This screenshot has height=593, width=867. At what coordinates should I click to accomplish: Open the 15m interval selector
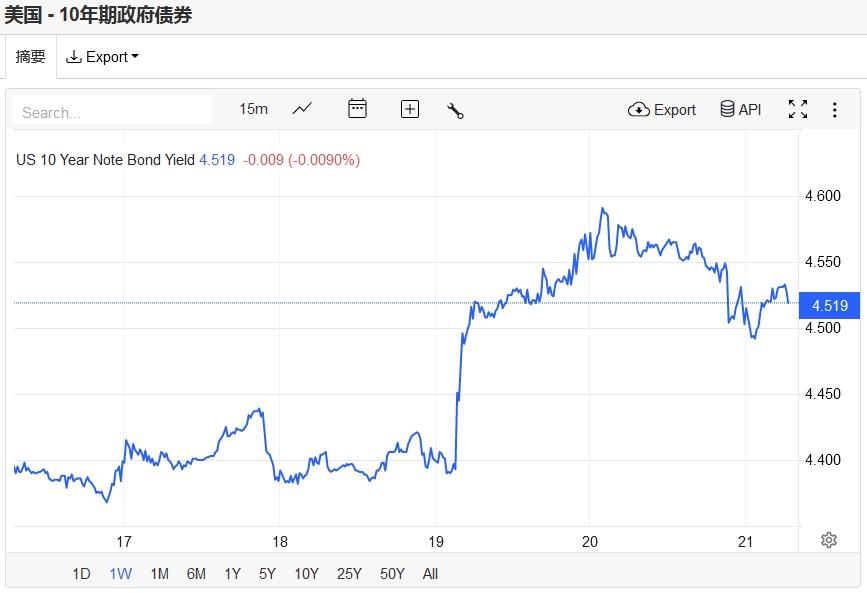pyautogui.click(x=253, y=109)
